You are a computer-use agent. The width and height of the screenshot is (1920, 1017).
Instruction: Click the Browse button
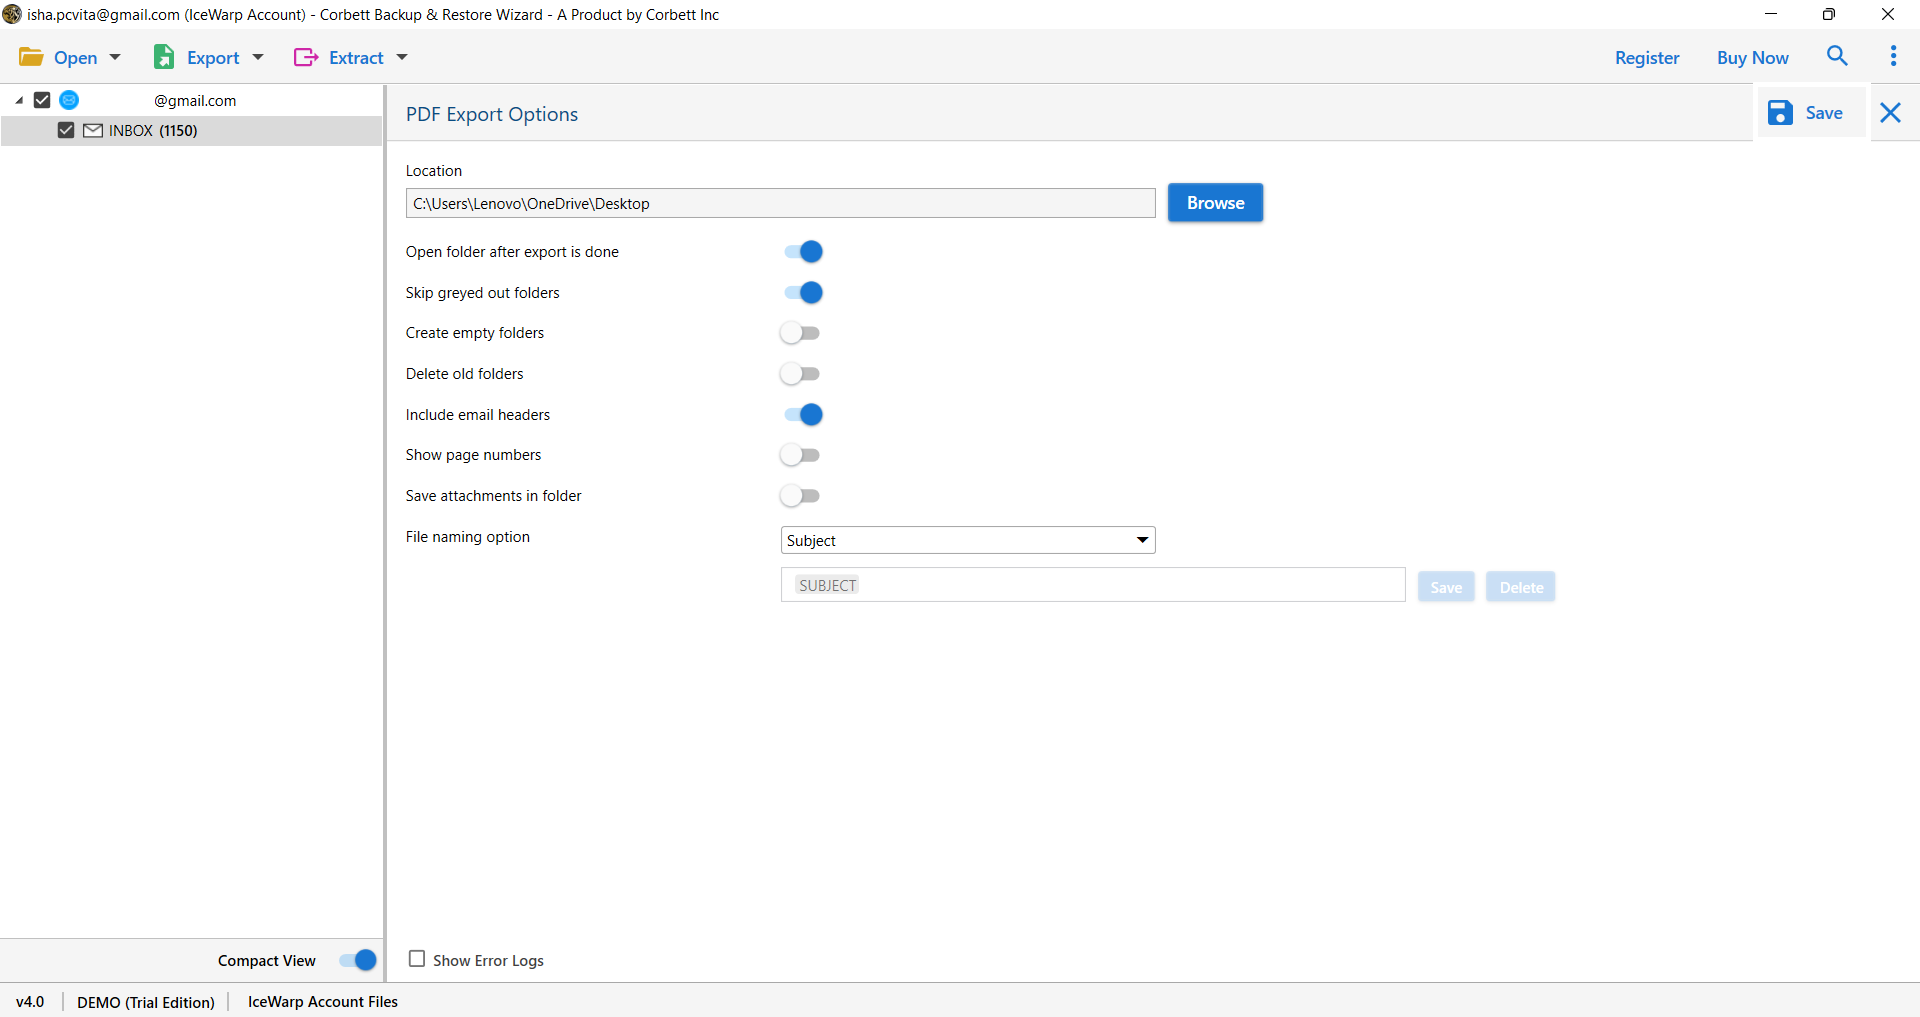coord(1215,203)
